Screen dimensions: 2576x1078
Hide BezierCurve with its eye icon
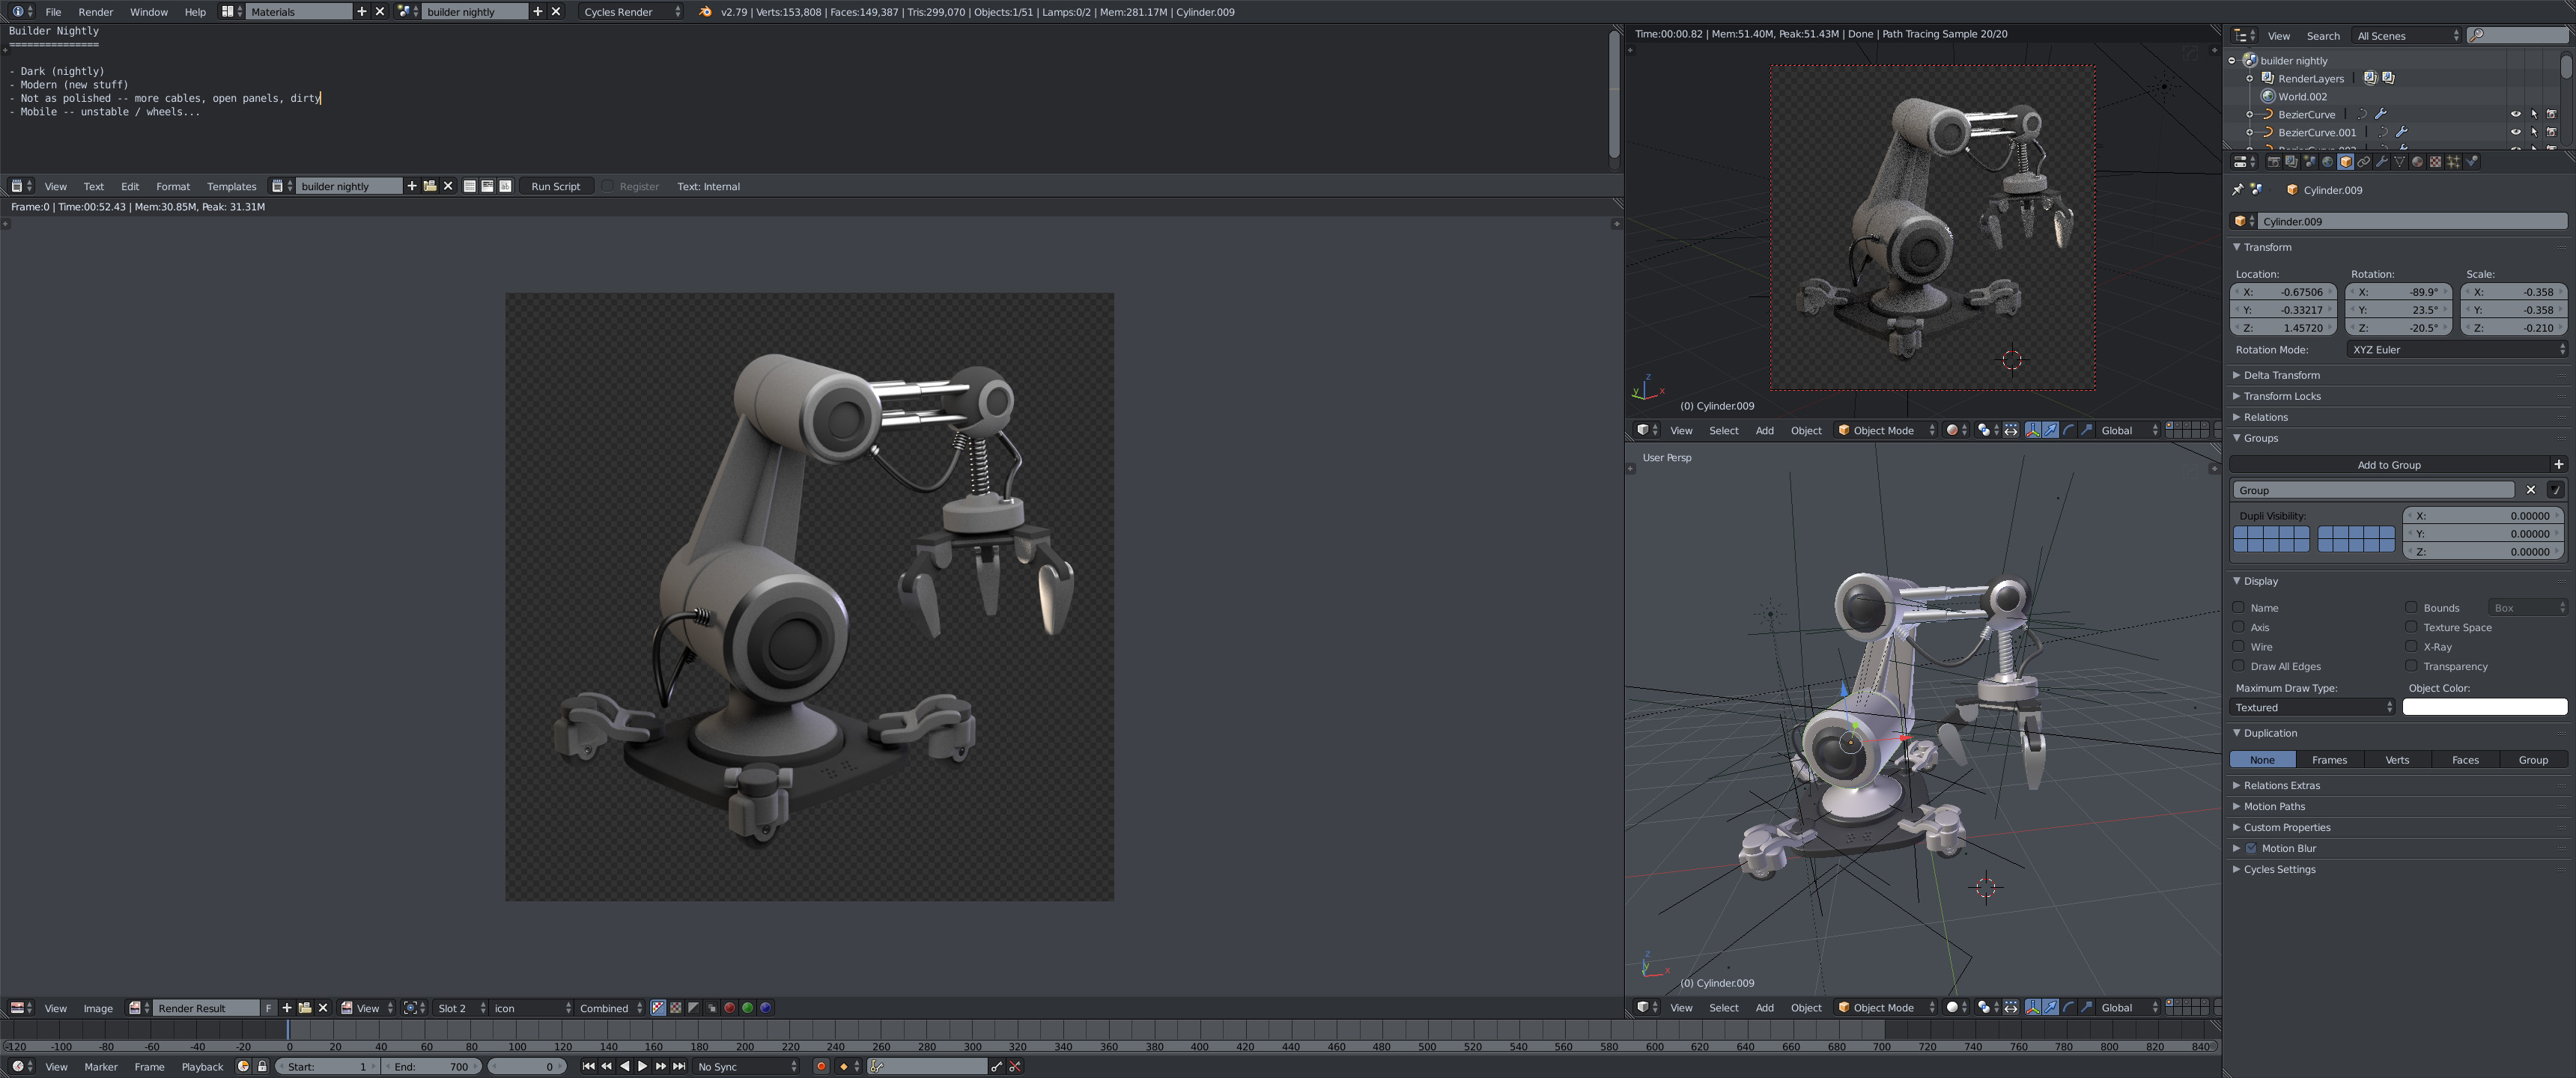pyautogui.click(x=2516, y=115)
